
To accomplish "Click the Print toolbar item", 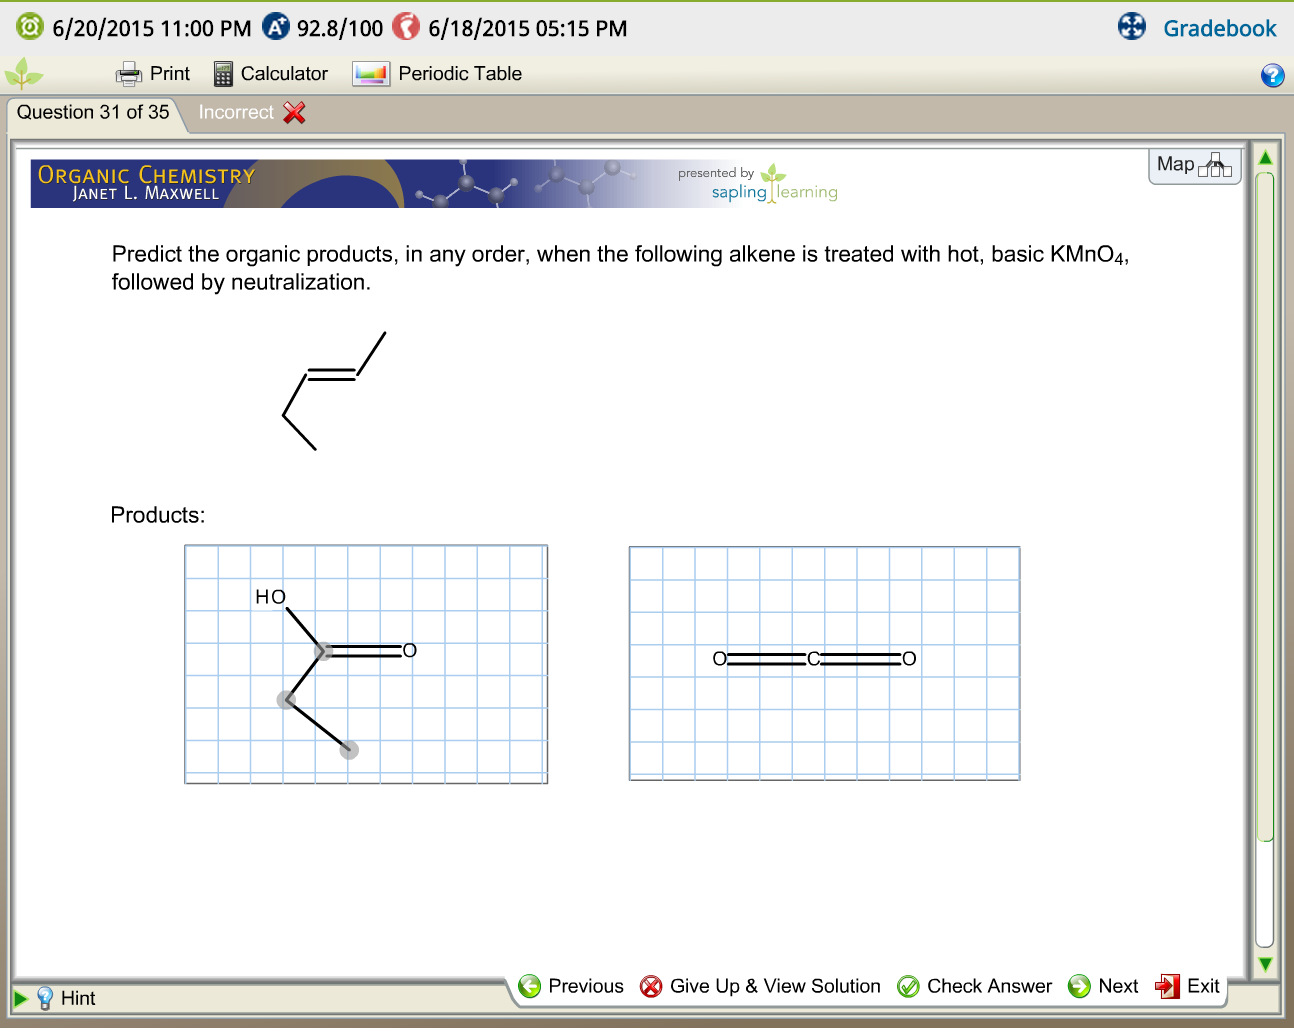I will coord(153,73).
